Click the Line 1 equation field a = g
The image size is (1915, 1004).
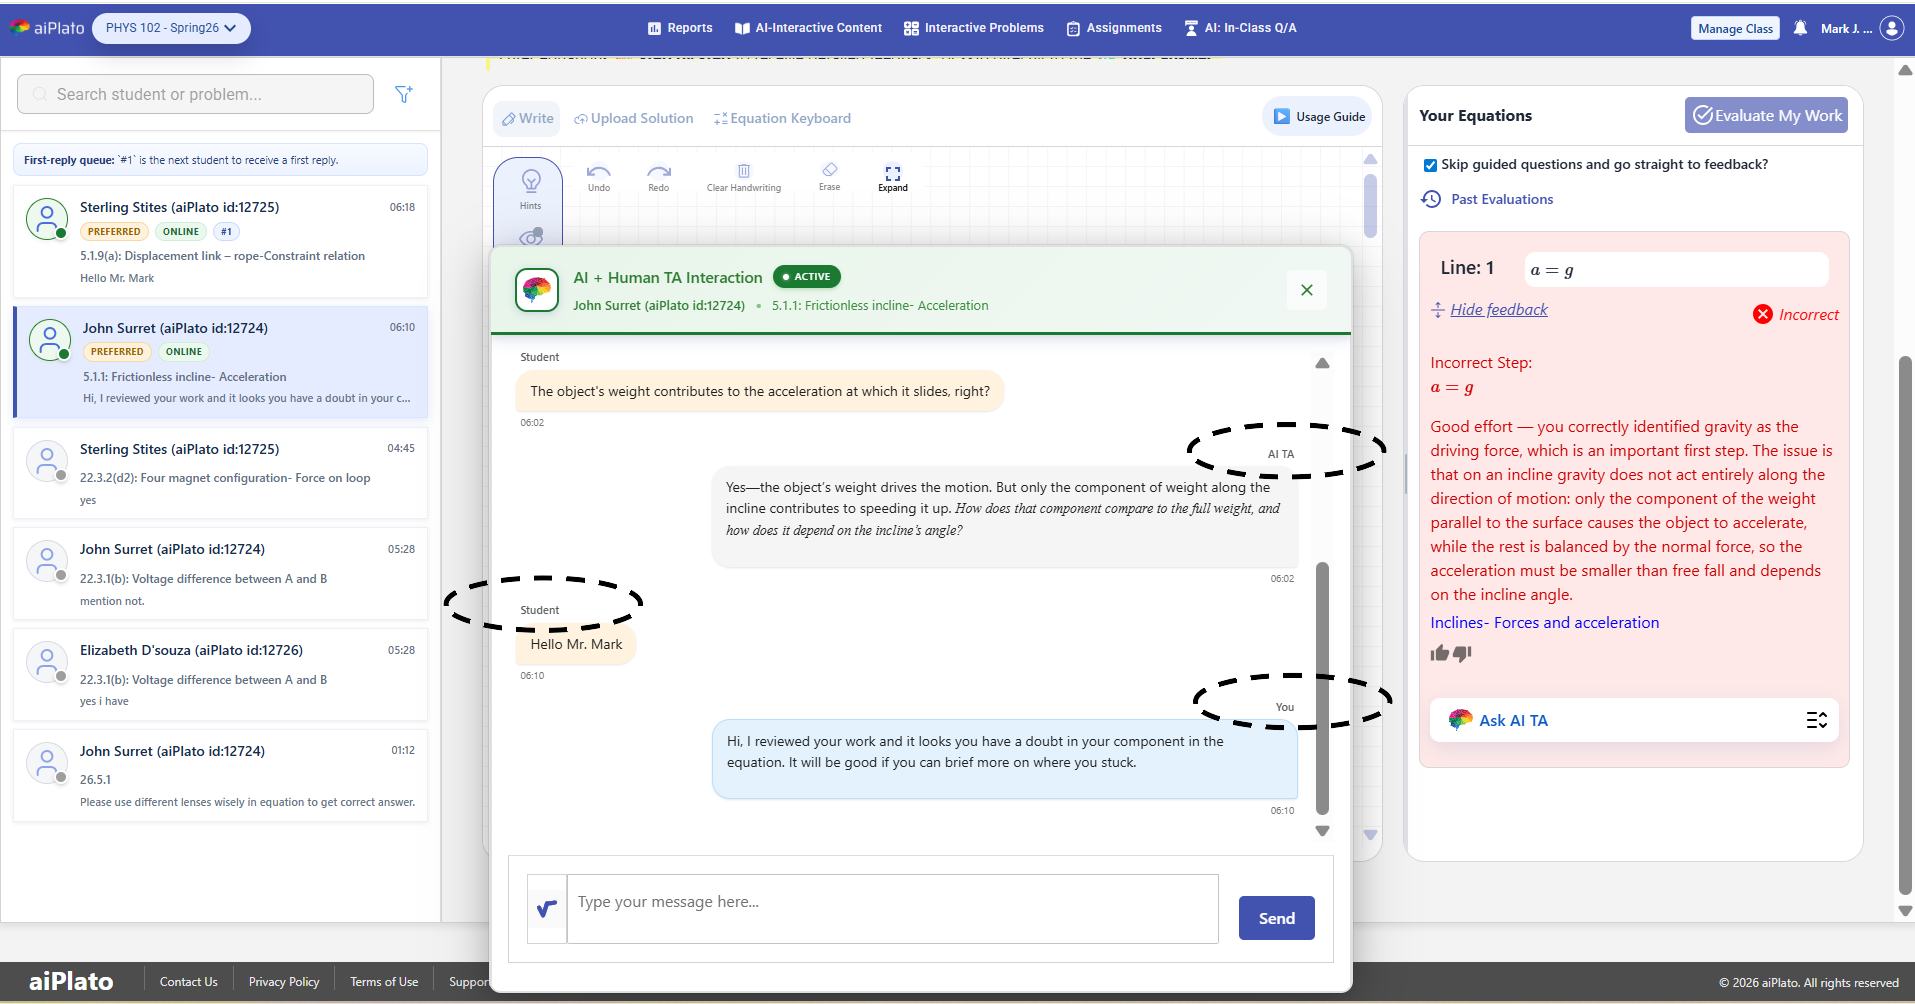1676,270
